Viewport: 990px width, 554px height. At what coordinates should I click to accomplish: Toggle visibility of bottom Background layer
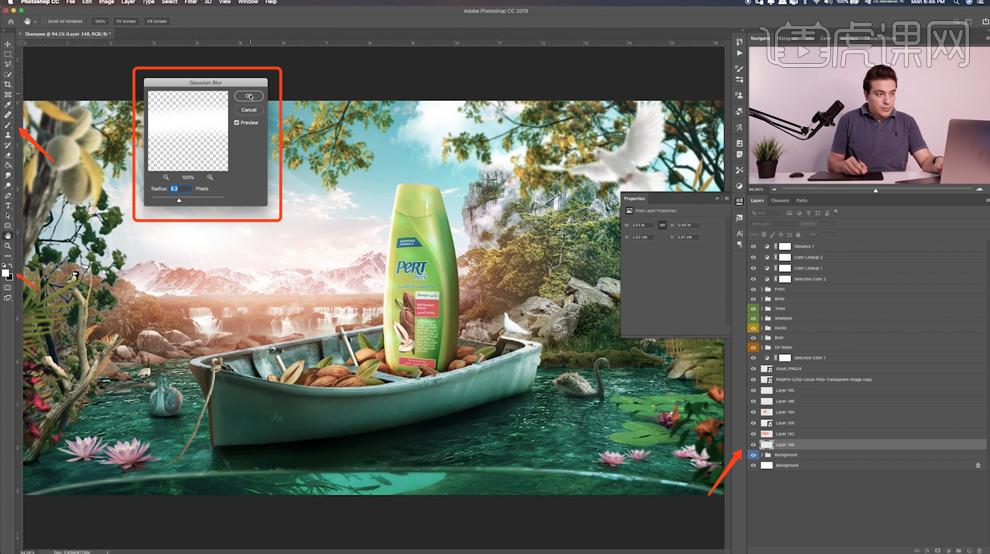click(753, 466)
